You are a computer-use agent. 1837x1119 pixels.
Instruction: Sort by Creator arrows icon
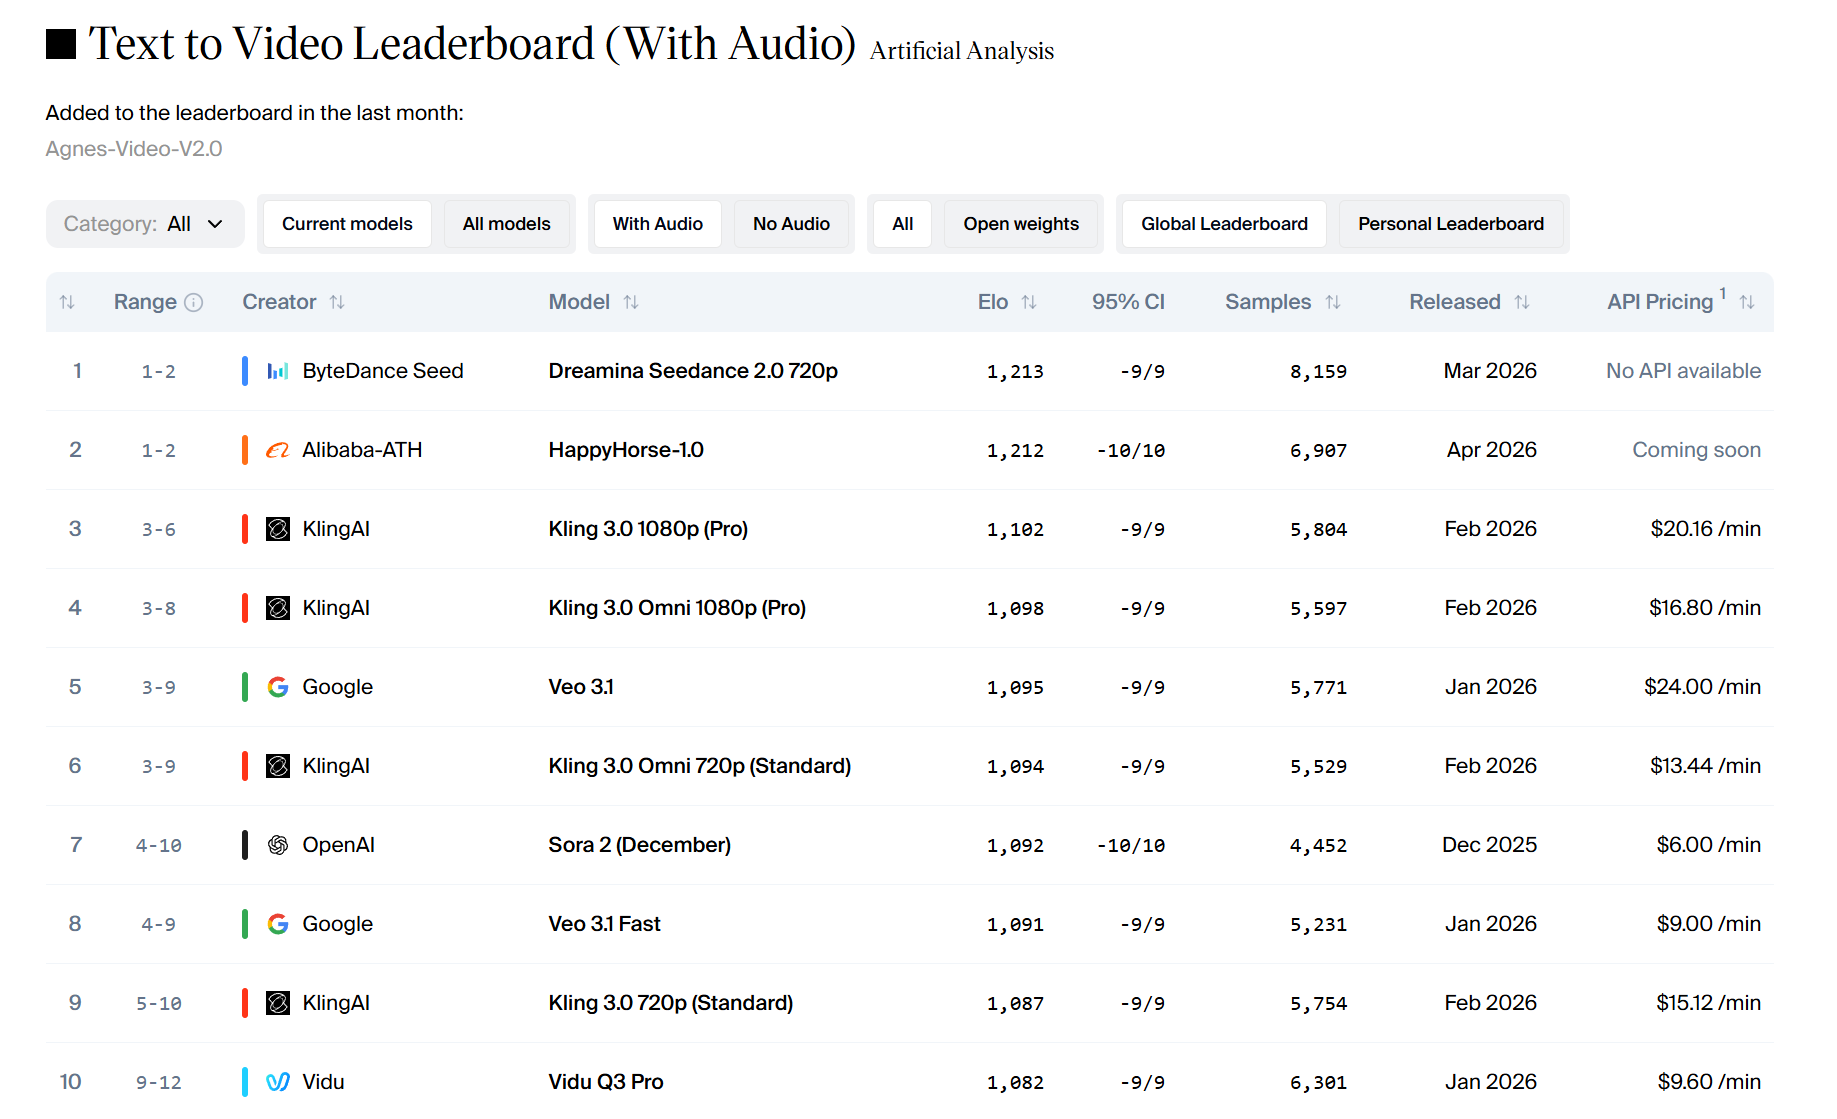[x=337, y=302]
